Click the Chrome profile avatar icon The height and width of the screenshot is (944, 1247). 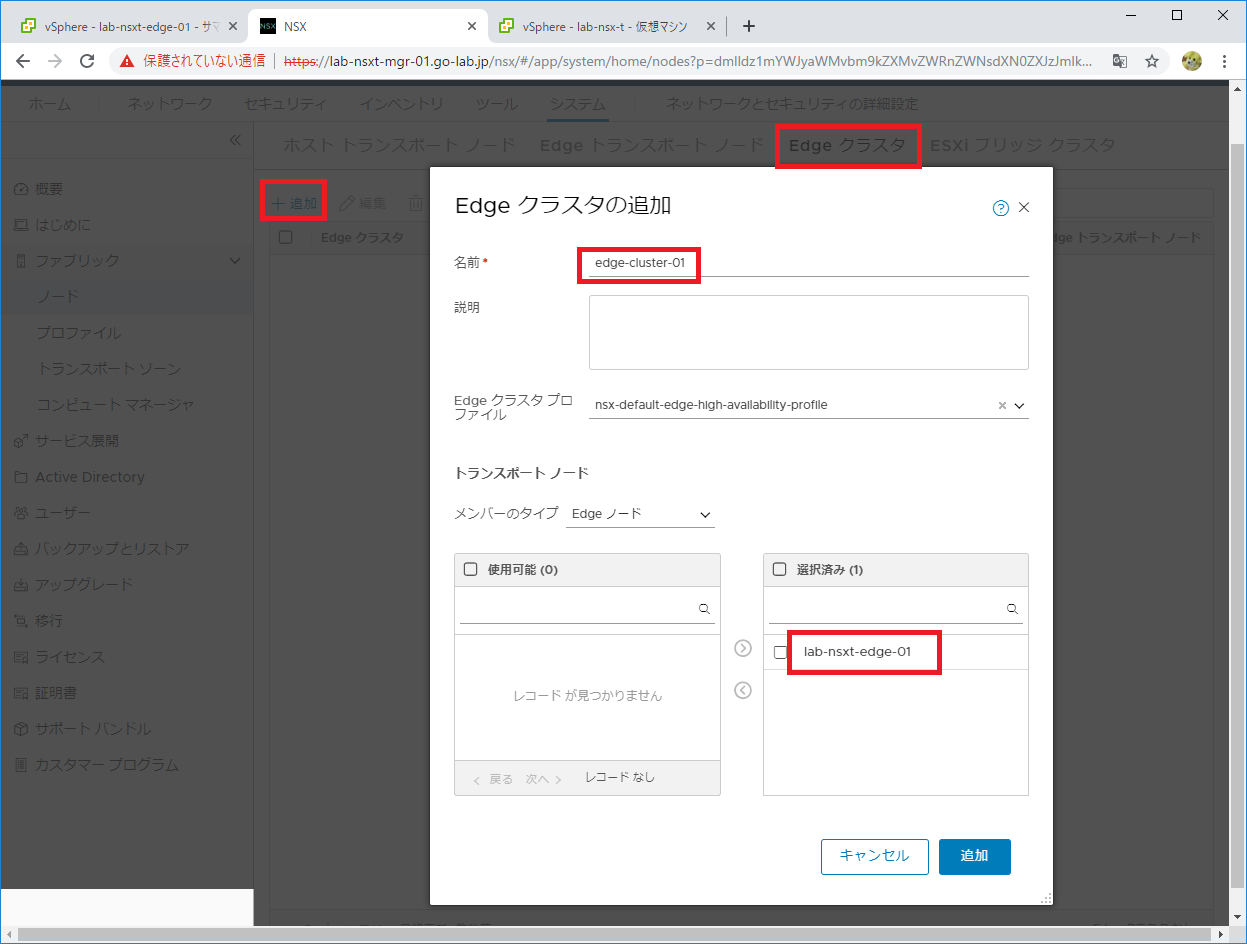tap(1191, 61)
